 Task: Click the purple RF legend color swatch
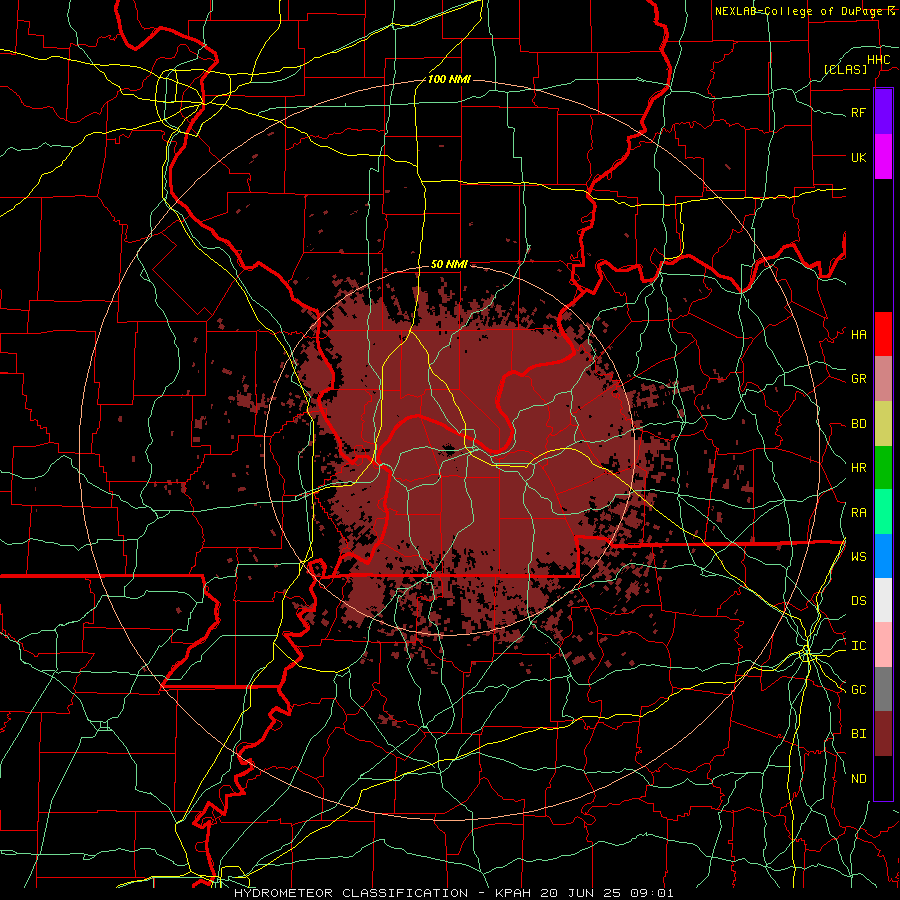tap(883, 111)
